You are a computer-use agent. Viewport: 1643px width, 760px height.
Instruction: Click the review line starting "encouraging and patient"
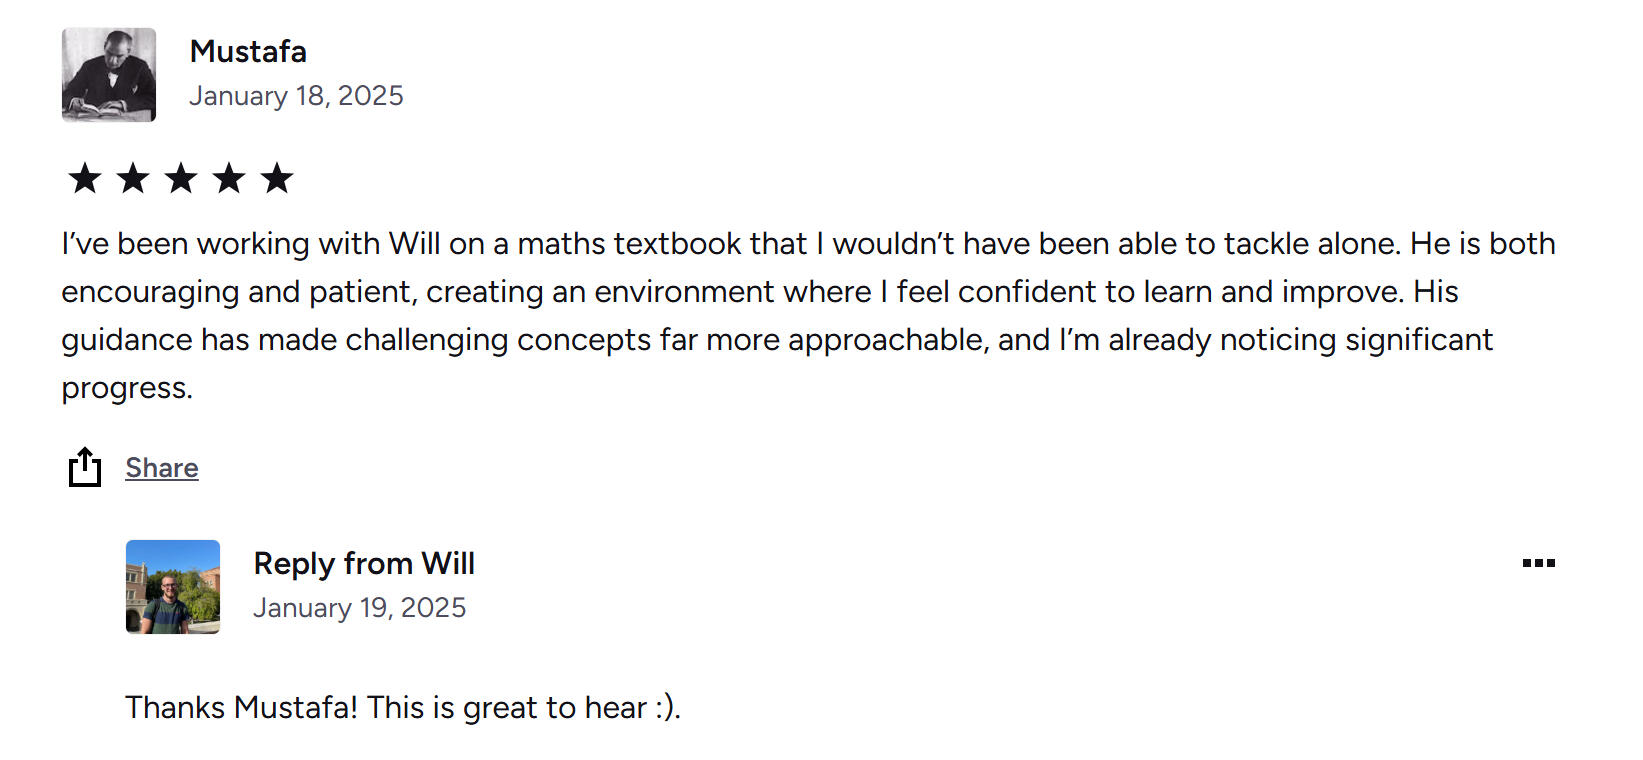pos(760,292)
